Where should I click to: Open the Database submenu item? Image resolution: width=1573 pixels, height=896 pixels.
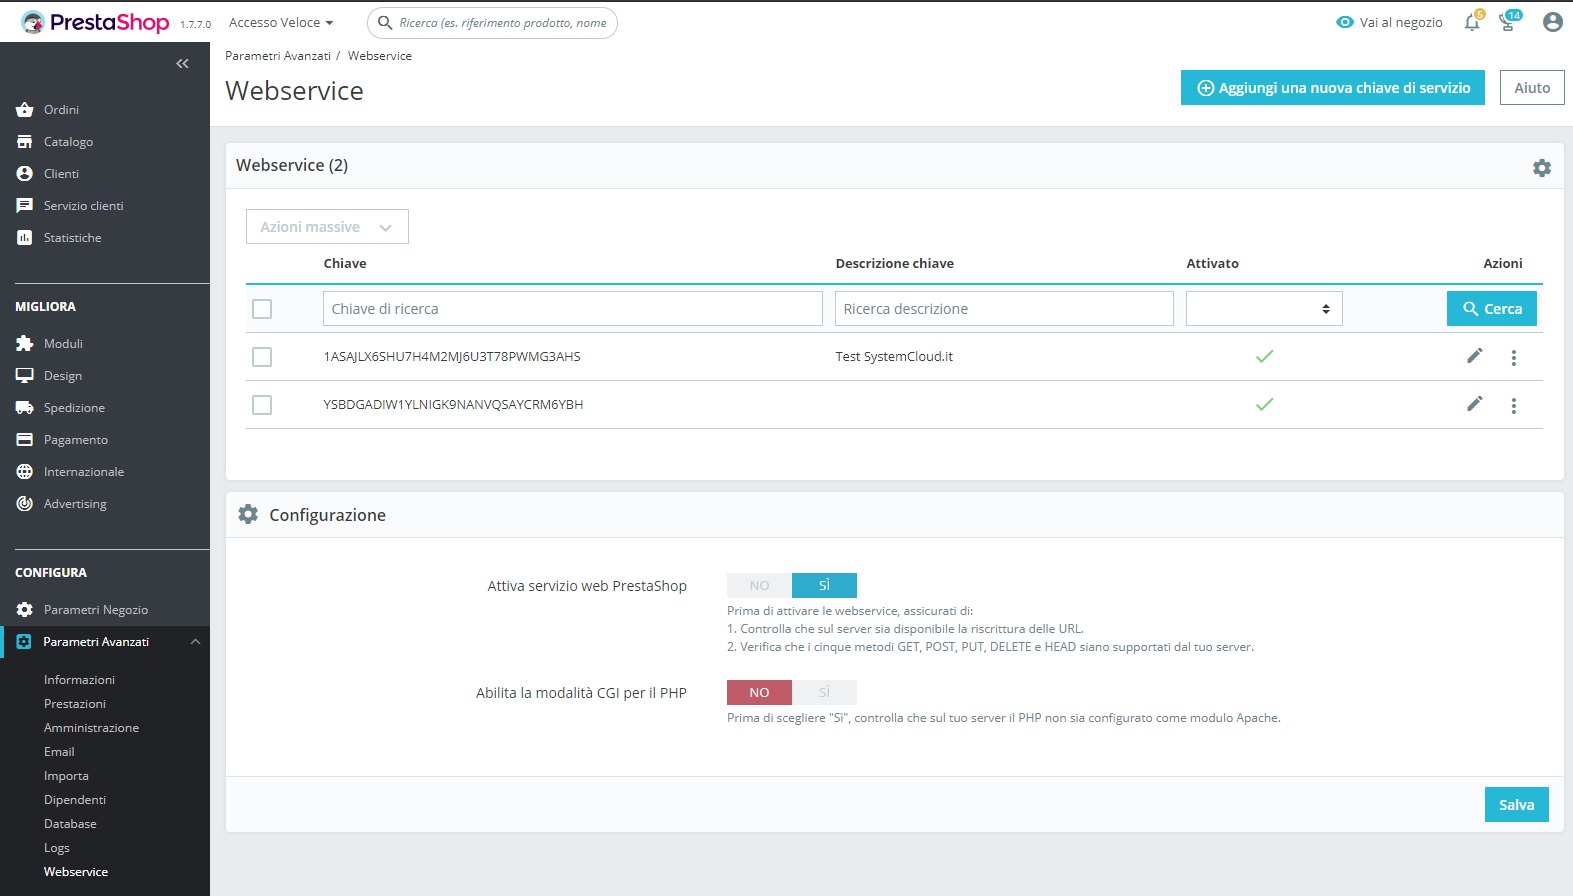[70, 824]
